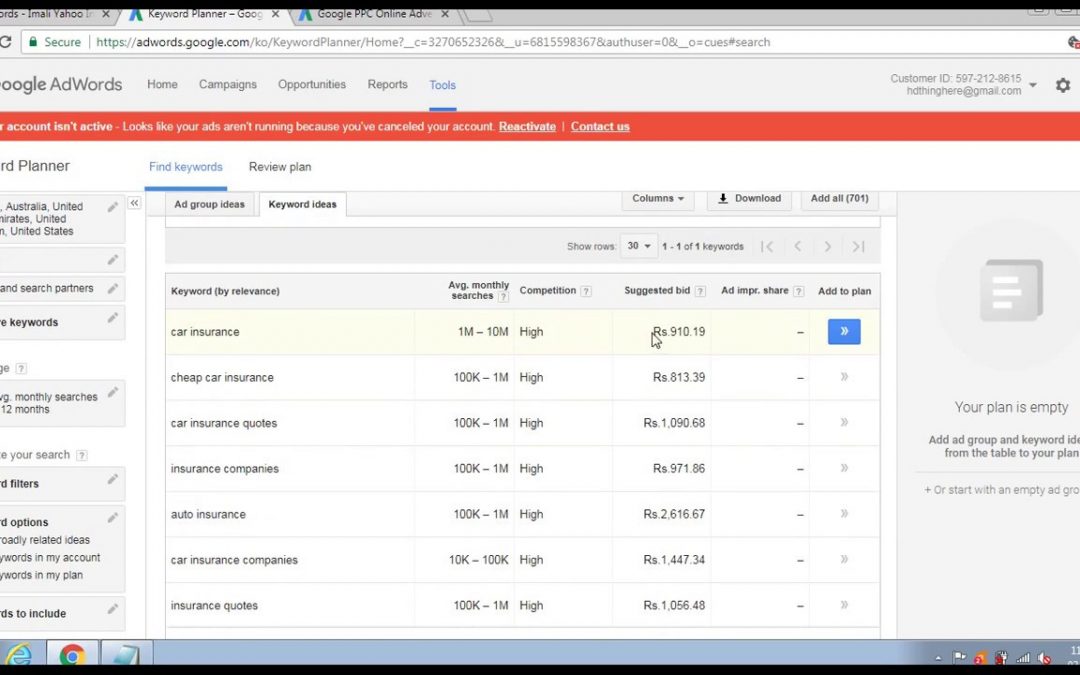Click the Reactivate link in red banner
The image size is (1080, 675).
point(527,127)
